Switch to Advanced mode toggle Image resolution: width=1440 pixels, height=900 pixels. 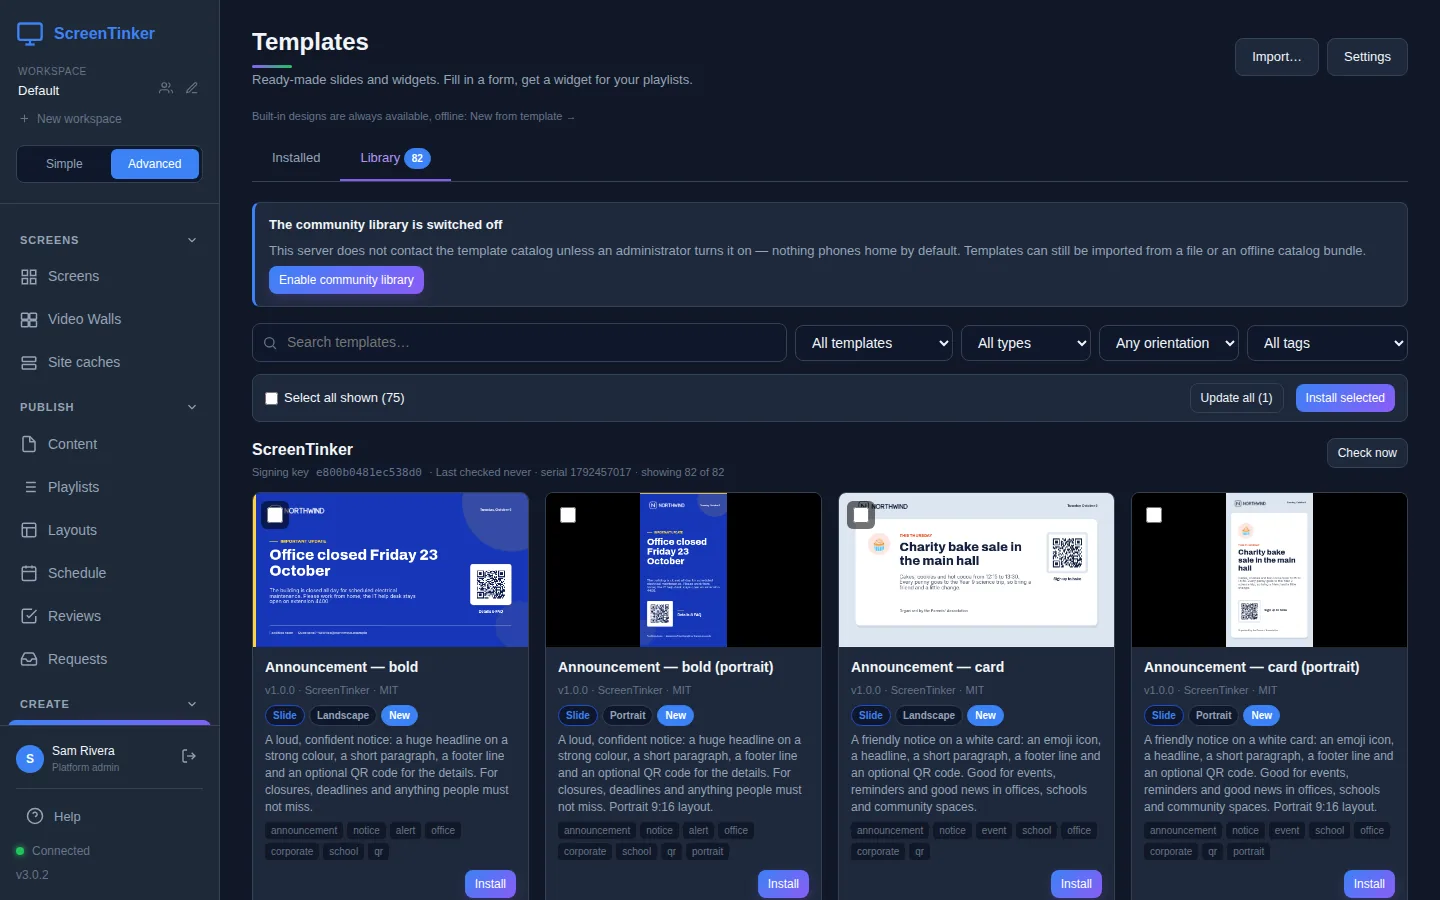(x=155, y=164)
